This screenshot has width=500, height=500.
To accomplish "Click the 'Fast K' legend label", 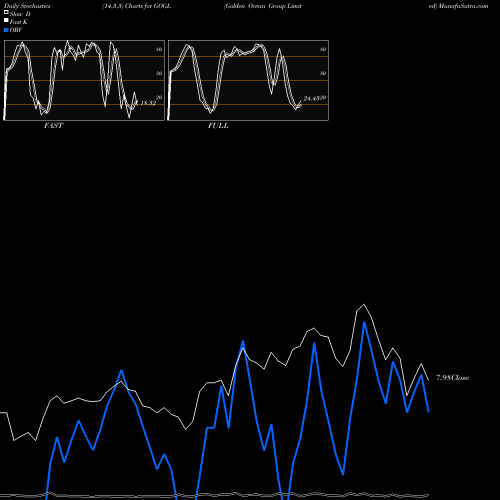I will pyautogui.click(x=19, y=22).
